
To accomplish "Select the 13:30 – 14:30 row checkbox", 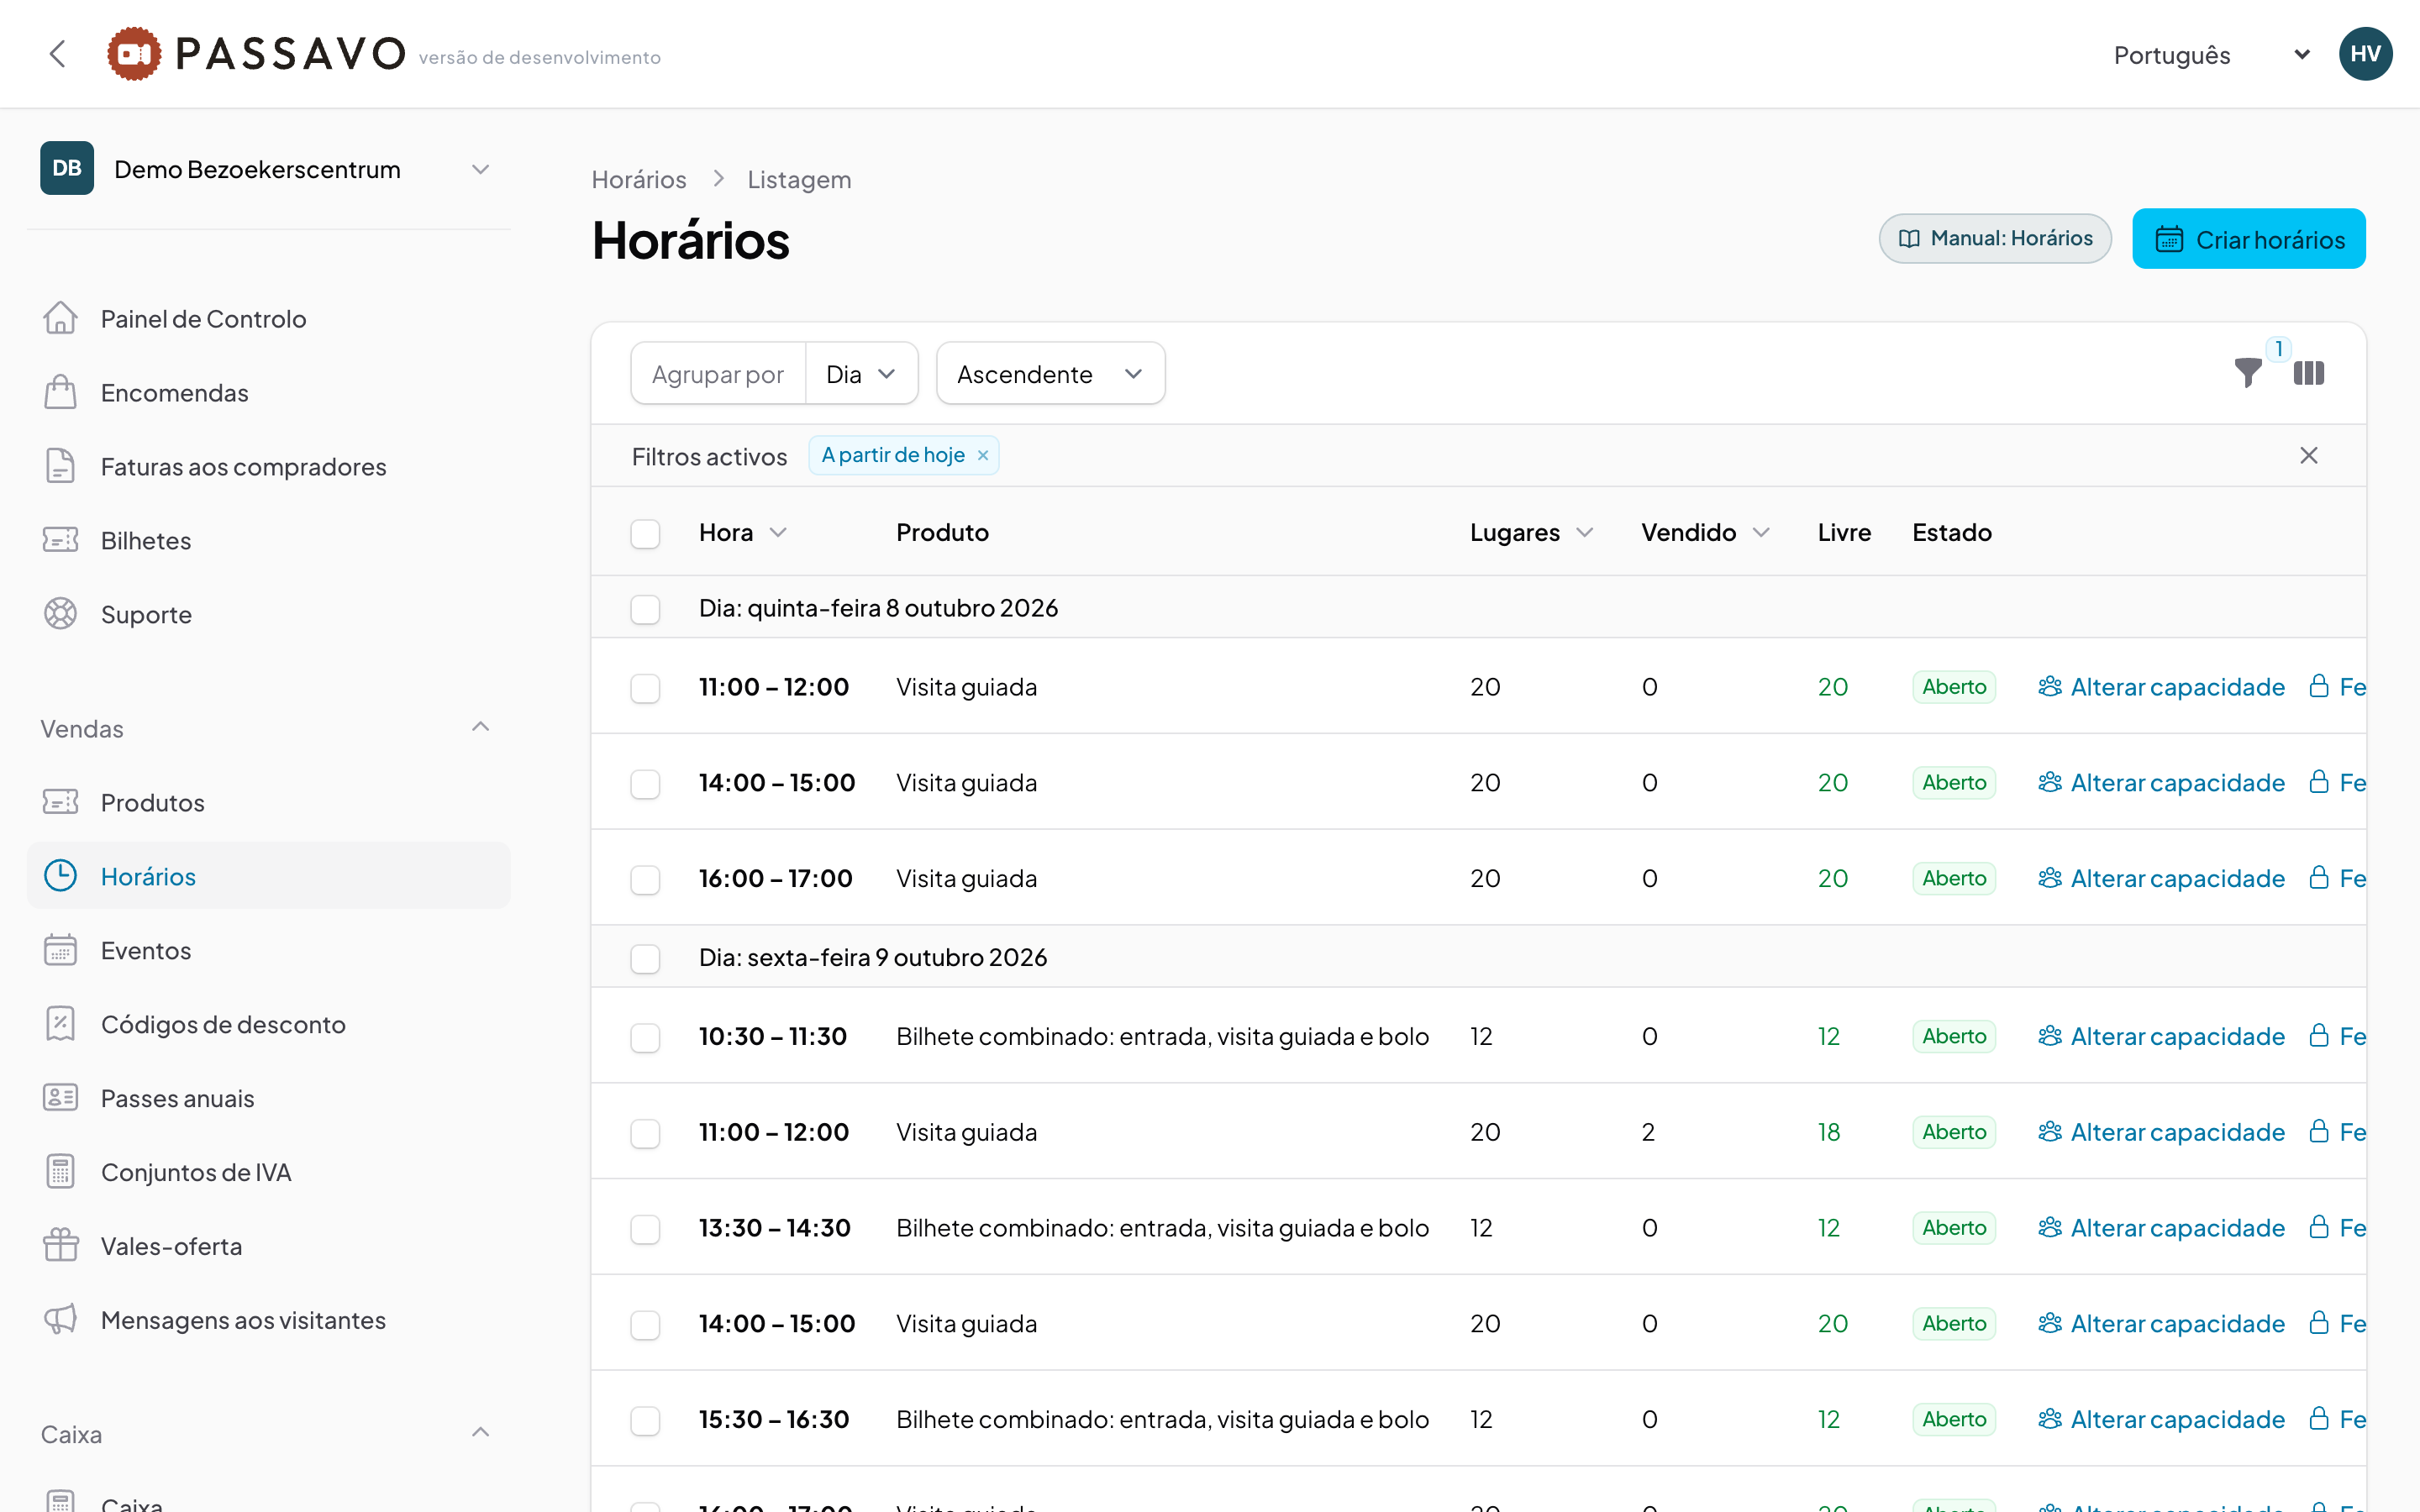I will point(645,1230).
